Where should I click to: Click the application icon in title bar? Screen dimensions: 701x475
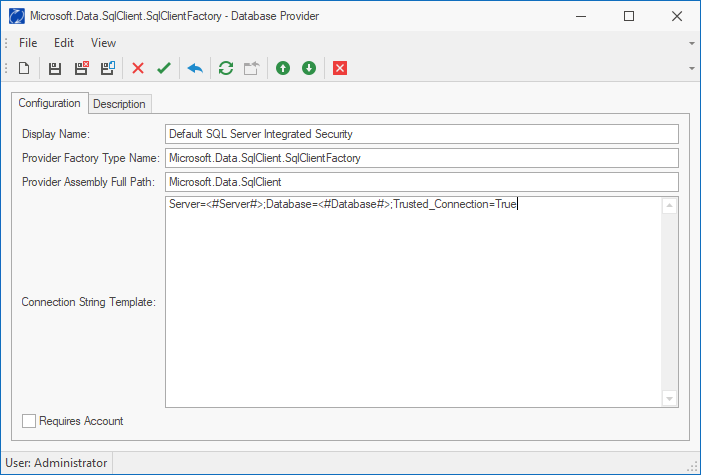17,16
